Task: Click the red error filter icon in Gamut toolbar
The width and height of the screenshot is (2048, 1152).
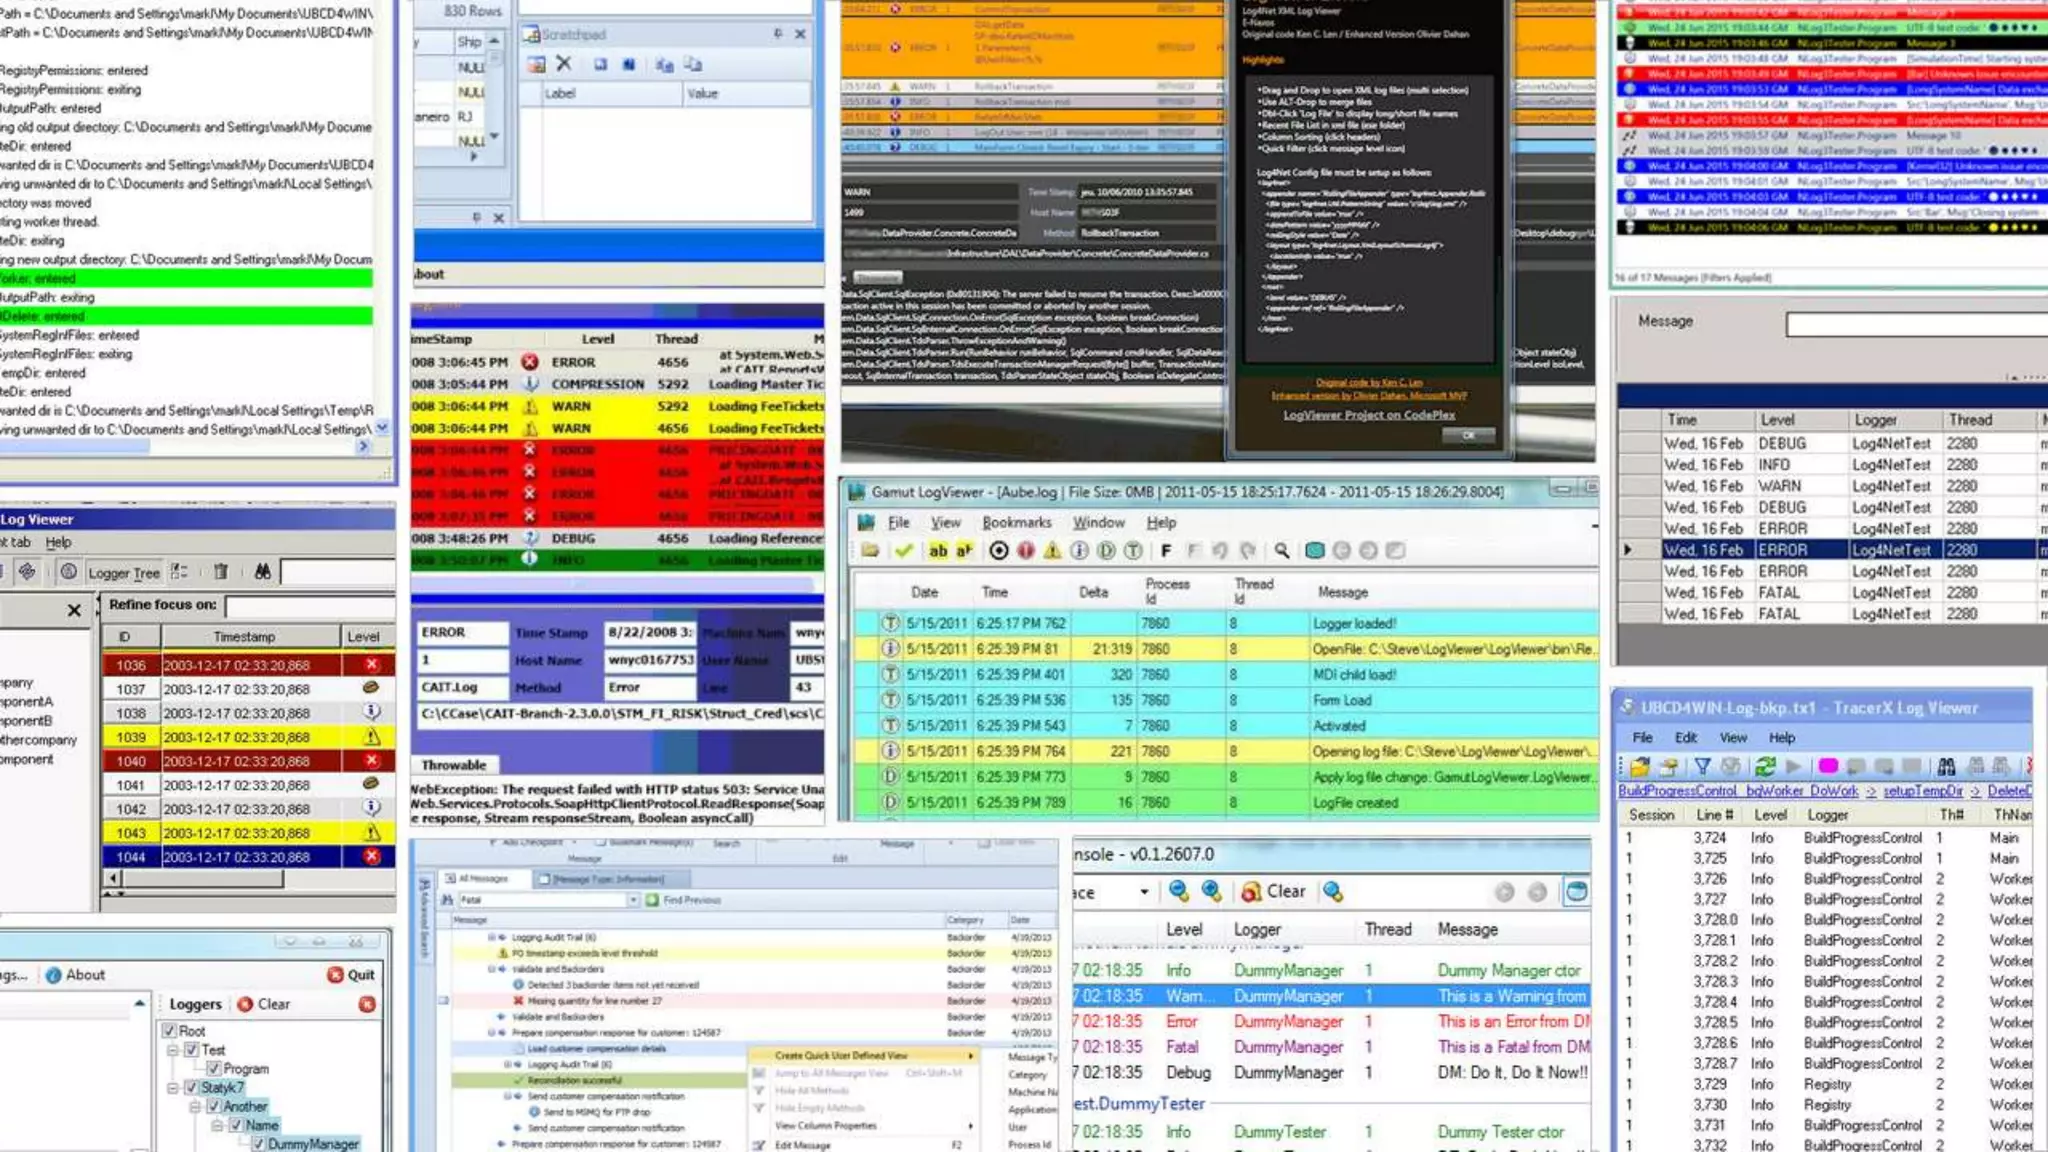Action: [x=1025, y=551]
